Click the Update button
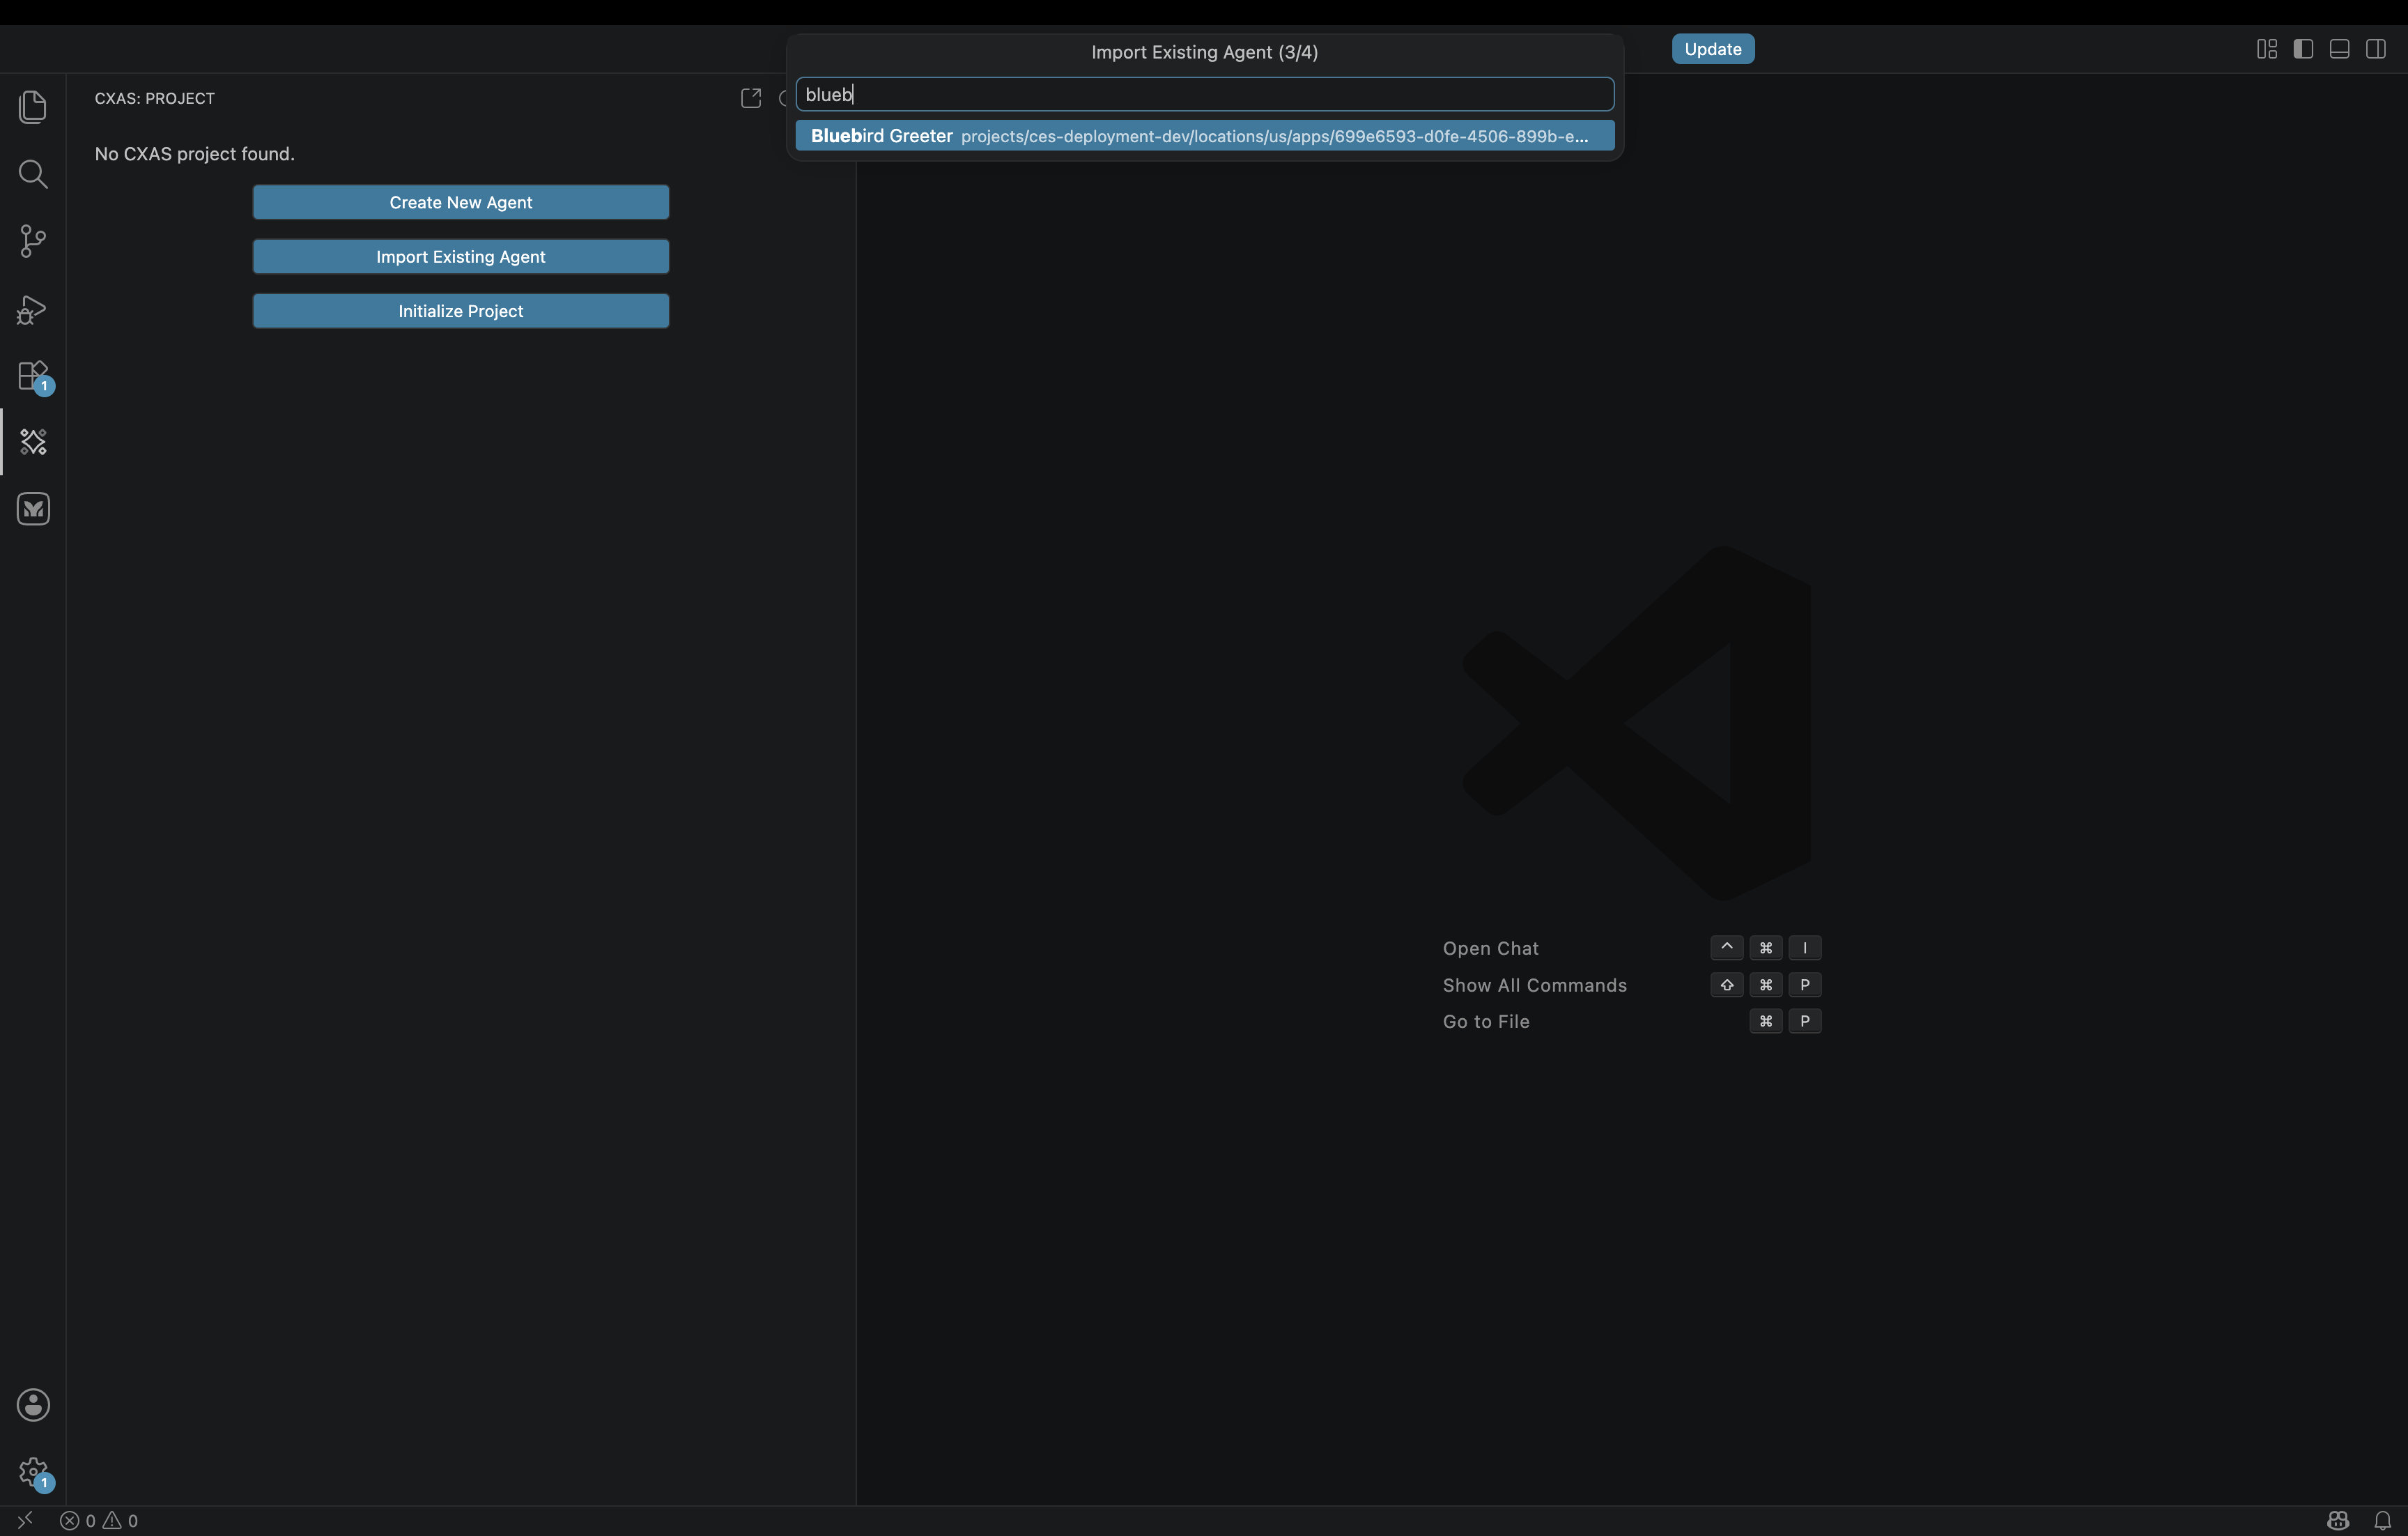The height and width of the screenshot is (1536, 2408). coord(1712,49)
